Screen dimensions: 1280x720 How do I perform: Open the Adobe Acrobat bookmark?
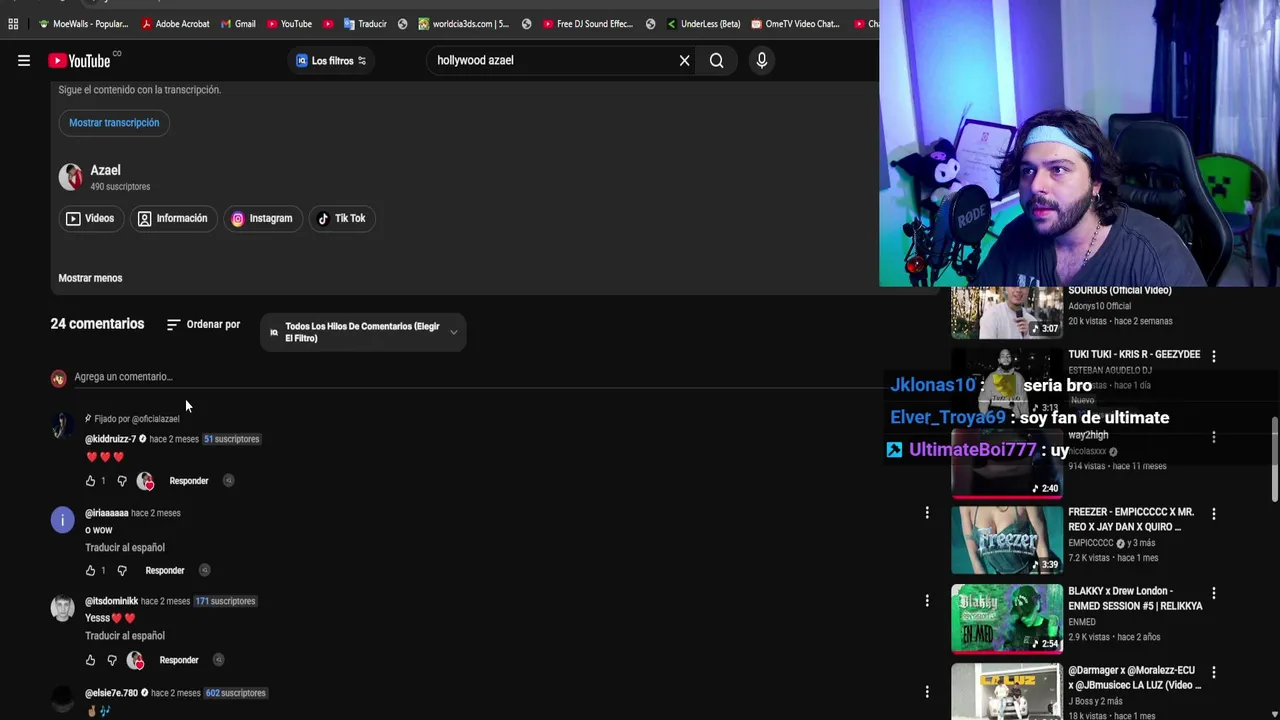coord(175,24)
